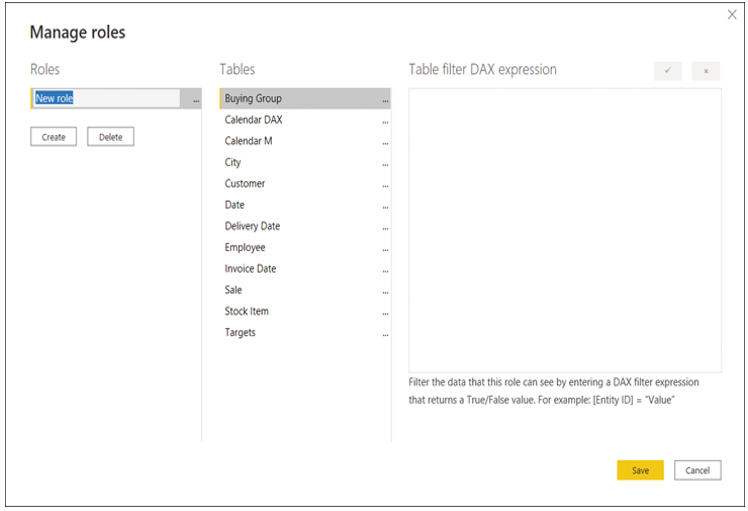Open the ellipsis menu for Calendar DAX table
This screenshot has width=748, height=511.
(x=385, y=122)
